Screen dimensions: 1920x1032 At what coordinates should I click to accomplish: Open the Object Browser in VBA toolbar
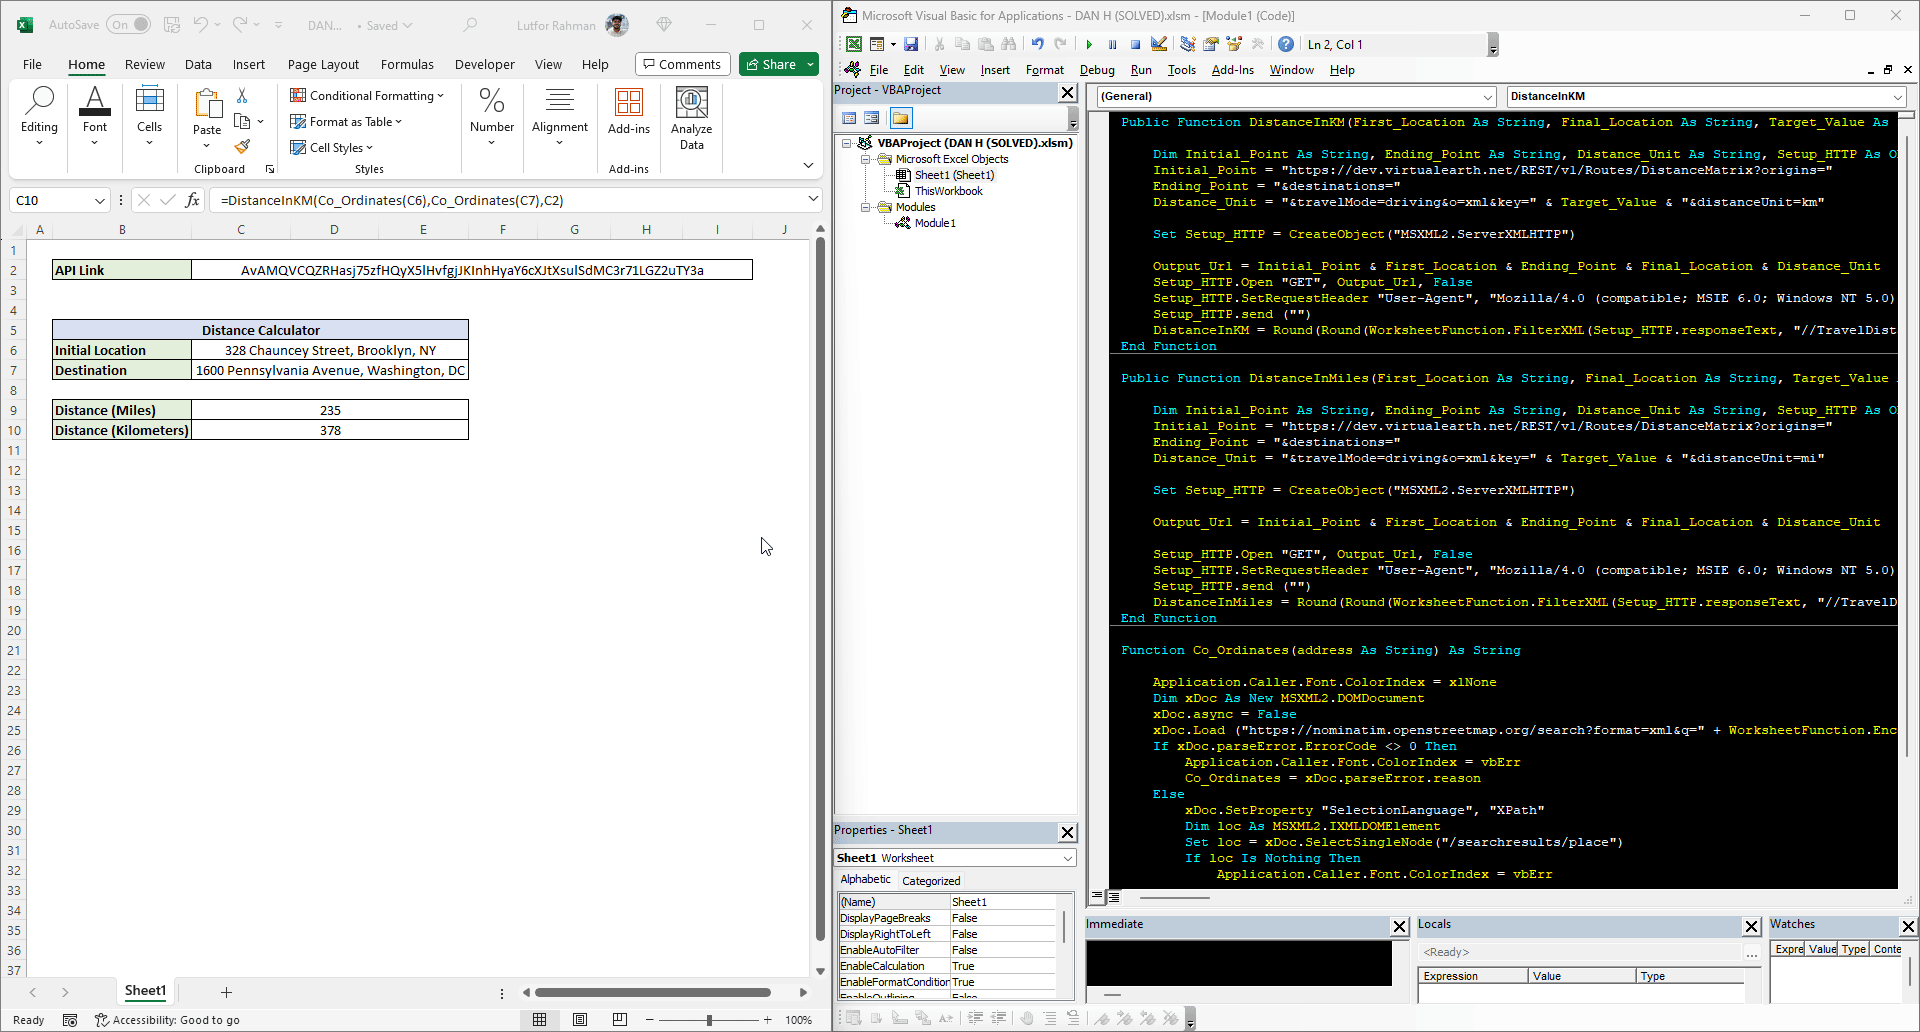[1233, 44]
